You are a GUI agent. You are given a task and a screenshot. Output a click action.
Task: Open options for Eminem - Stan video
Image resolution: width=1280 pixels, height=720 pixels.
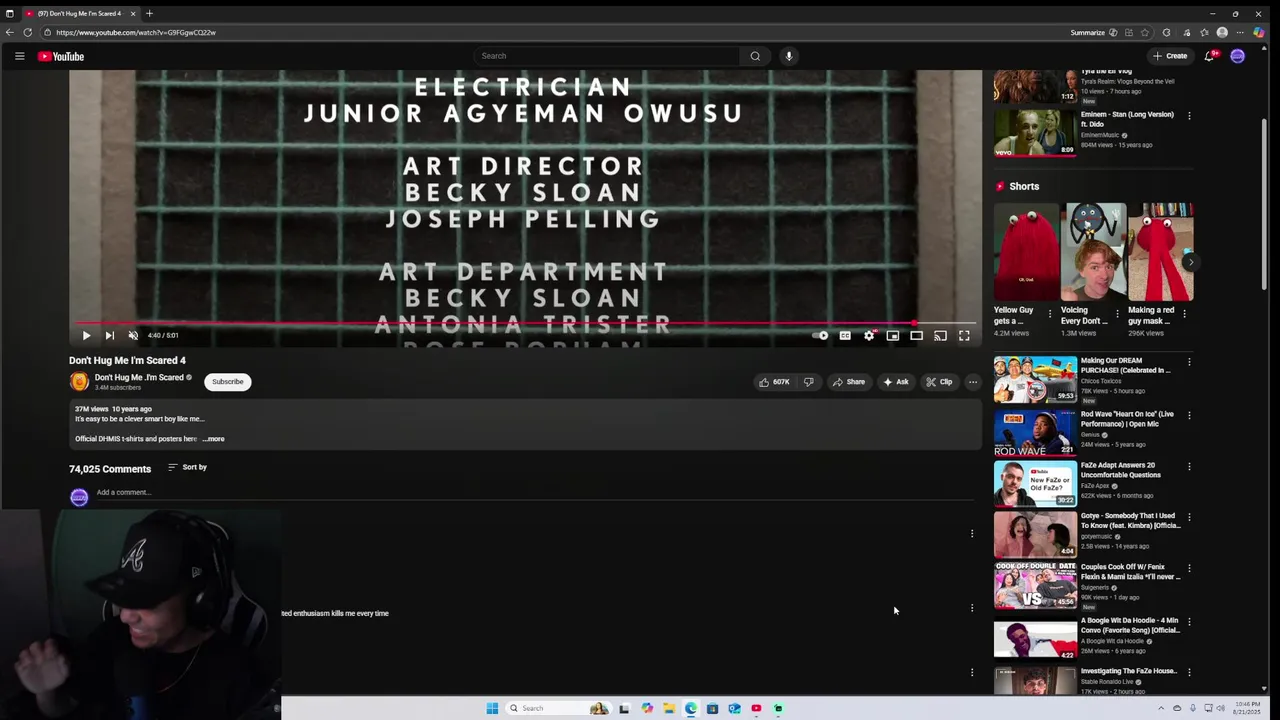coord(1189,116)
